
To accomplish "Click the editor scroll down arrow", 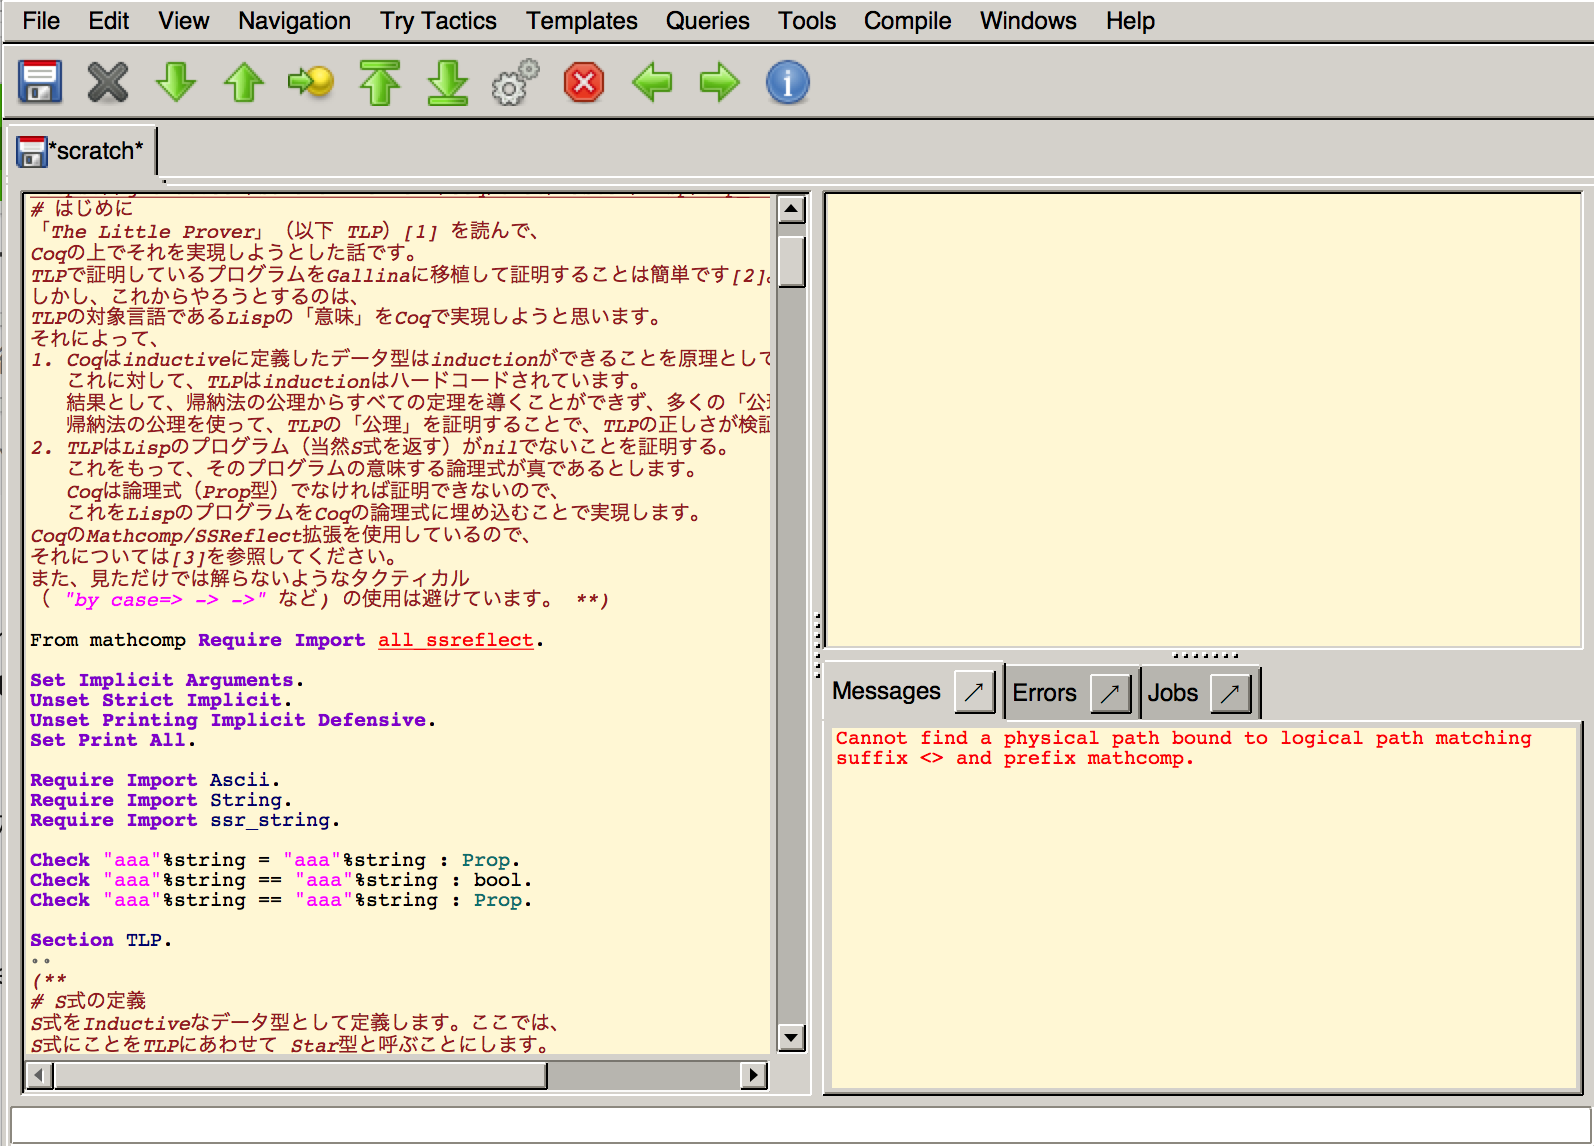I will pyautogui.click(x=791, y=1037).
